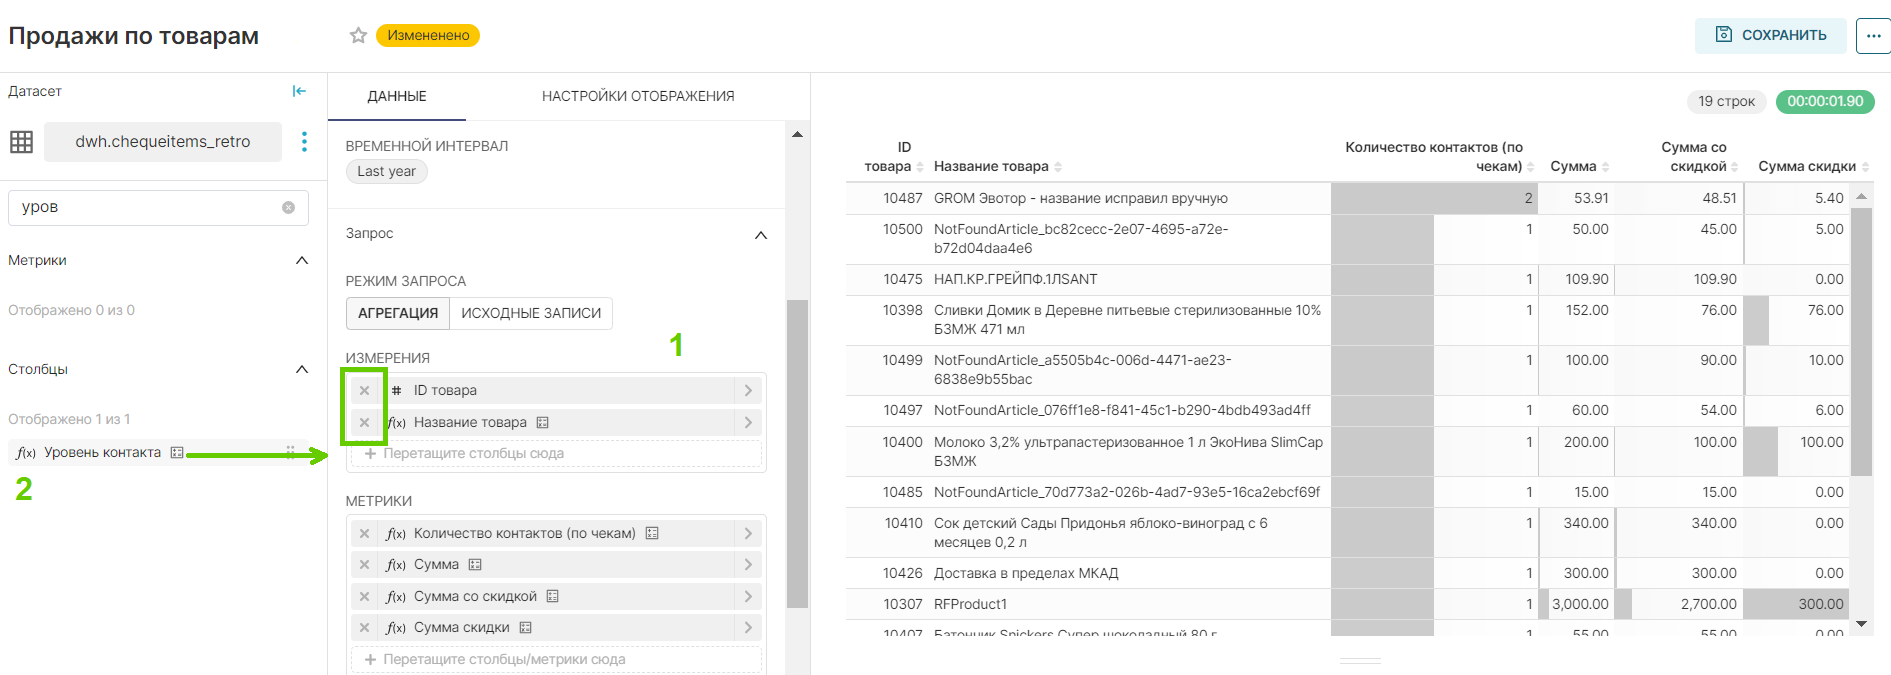Click the dataset table grid icon
This screenshot has width=1891, height=675.
tap(22, 142)
